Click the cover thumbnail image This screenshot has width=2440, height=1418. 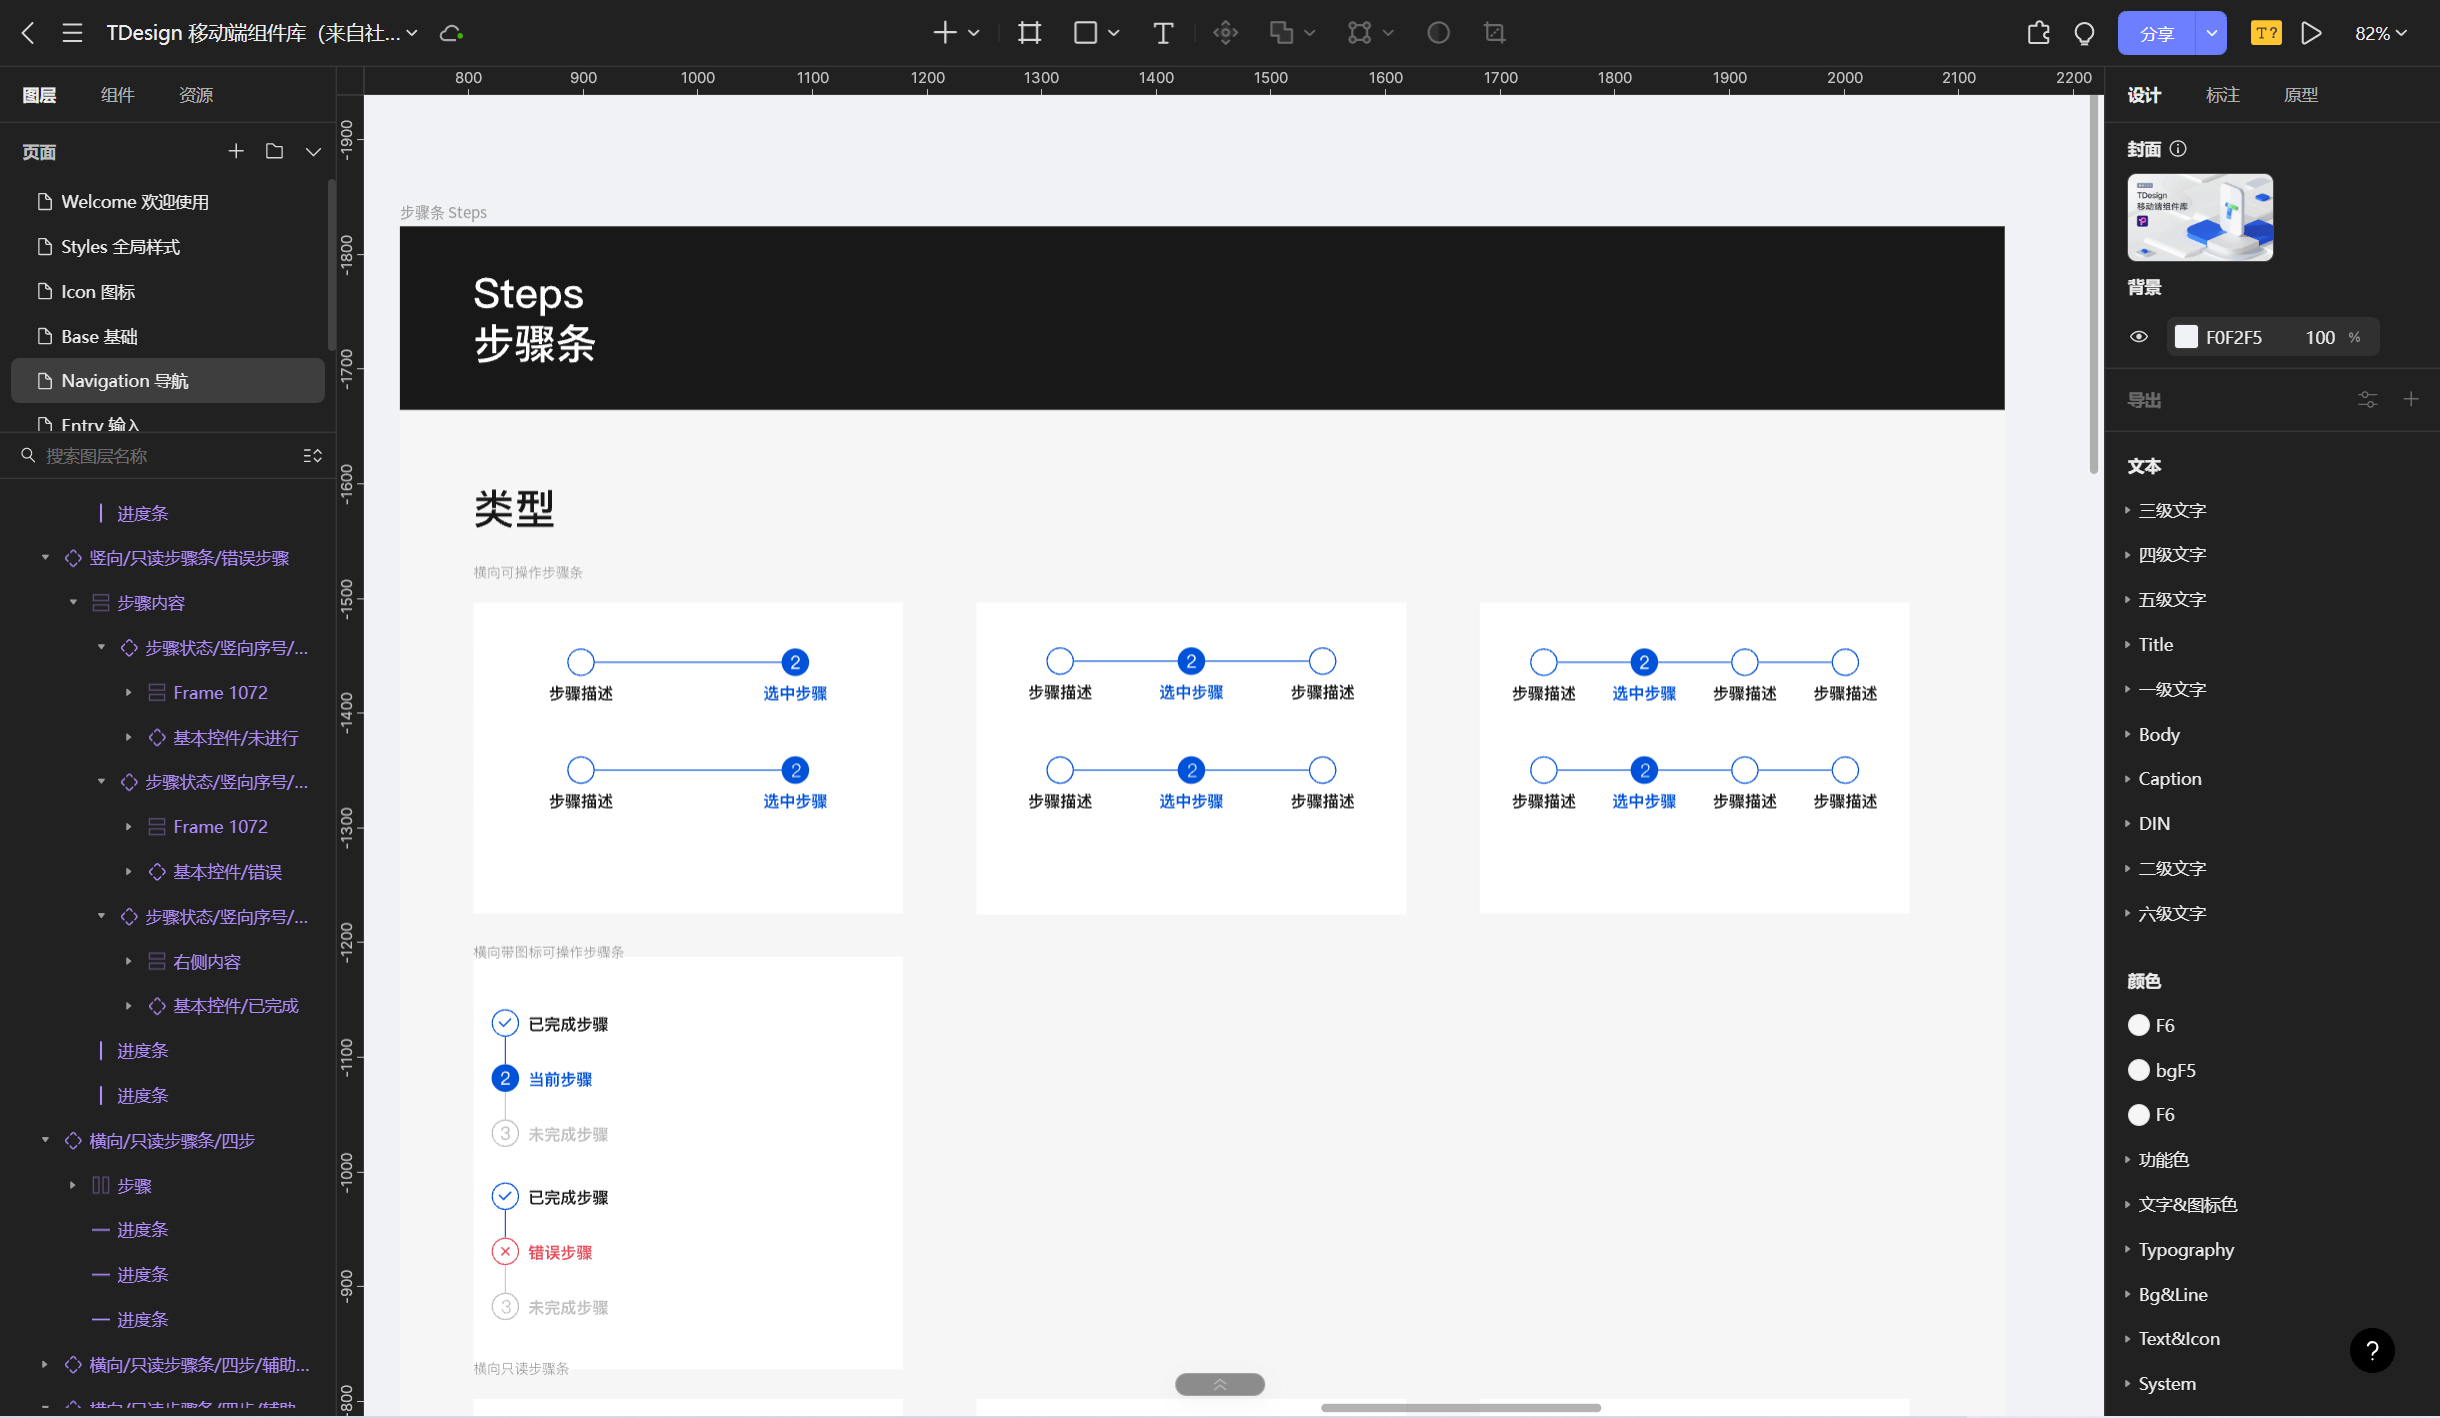2200,217
